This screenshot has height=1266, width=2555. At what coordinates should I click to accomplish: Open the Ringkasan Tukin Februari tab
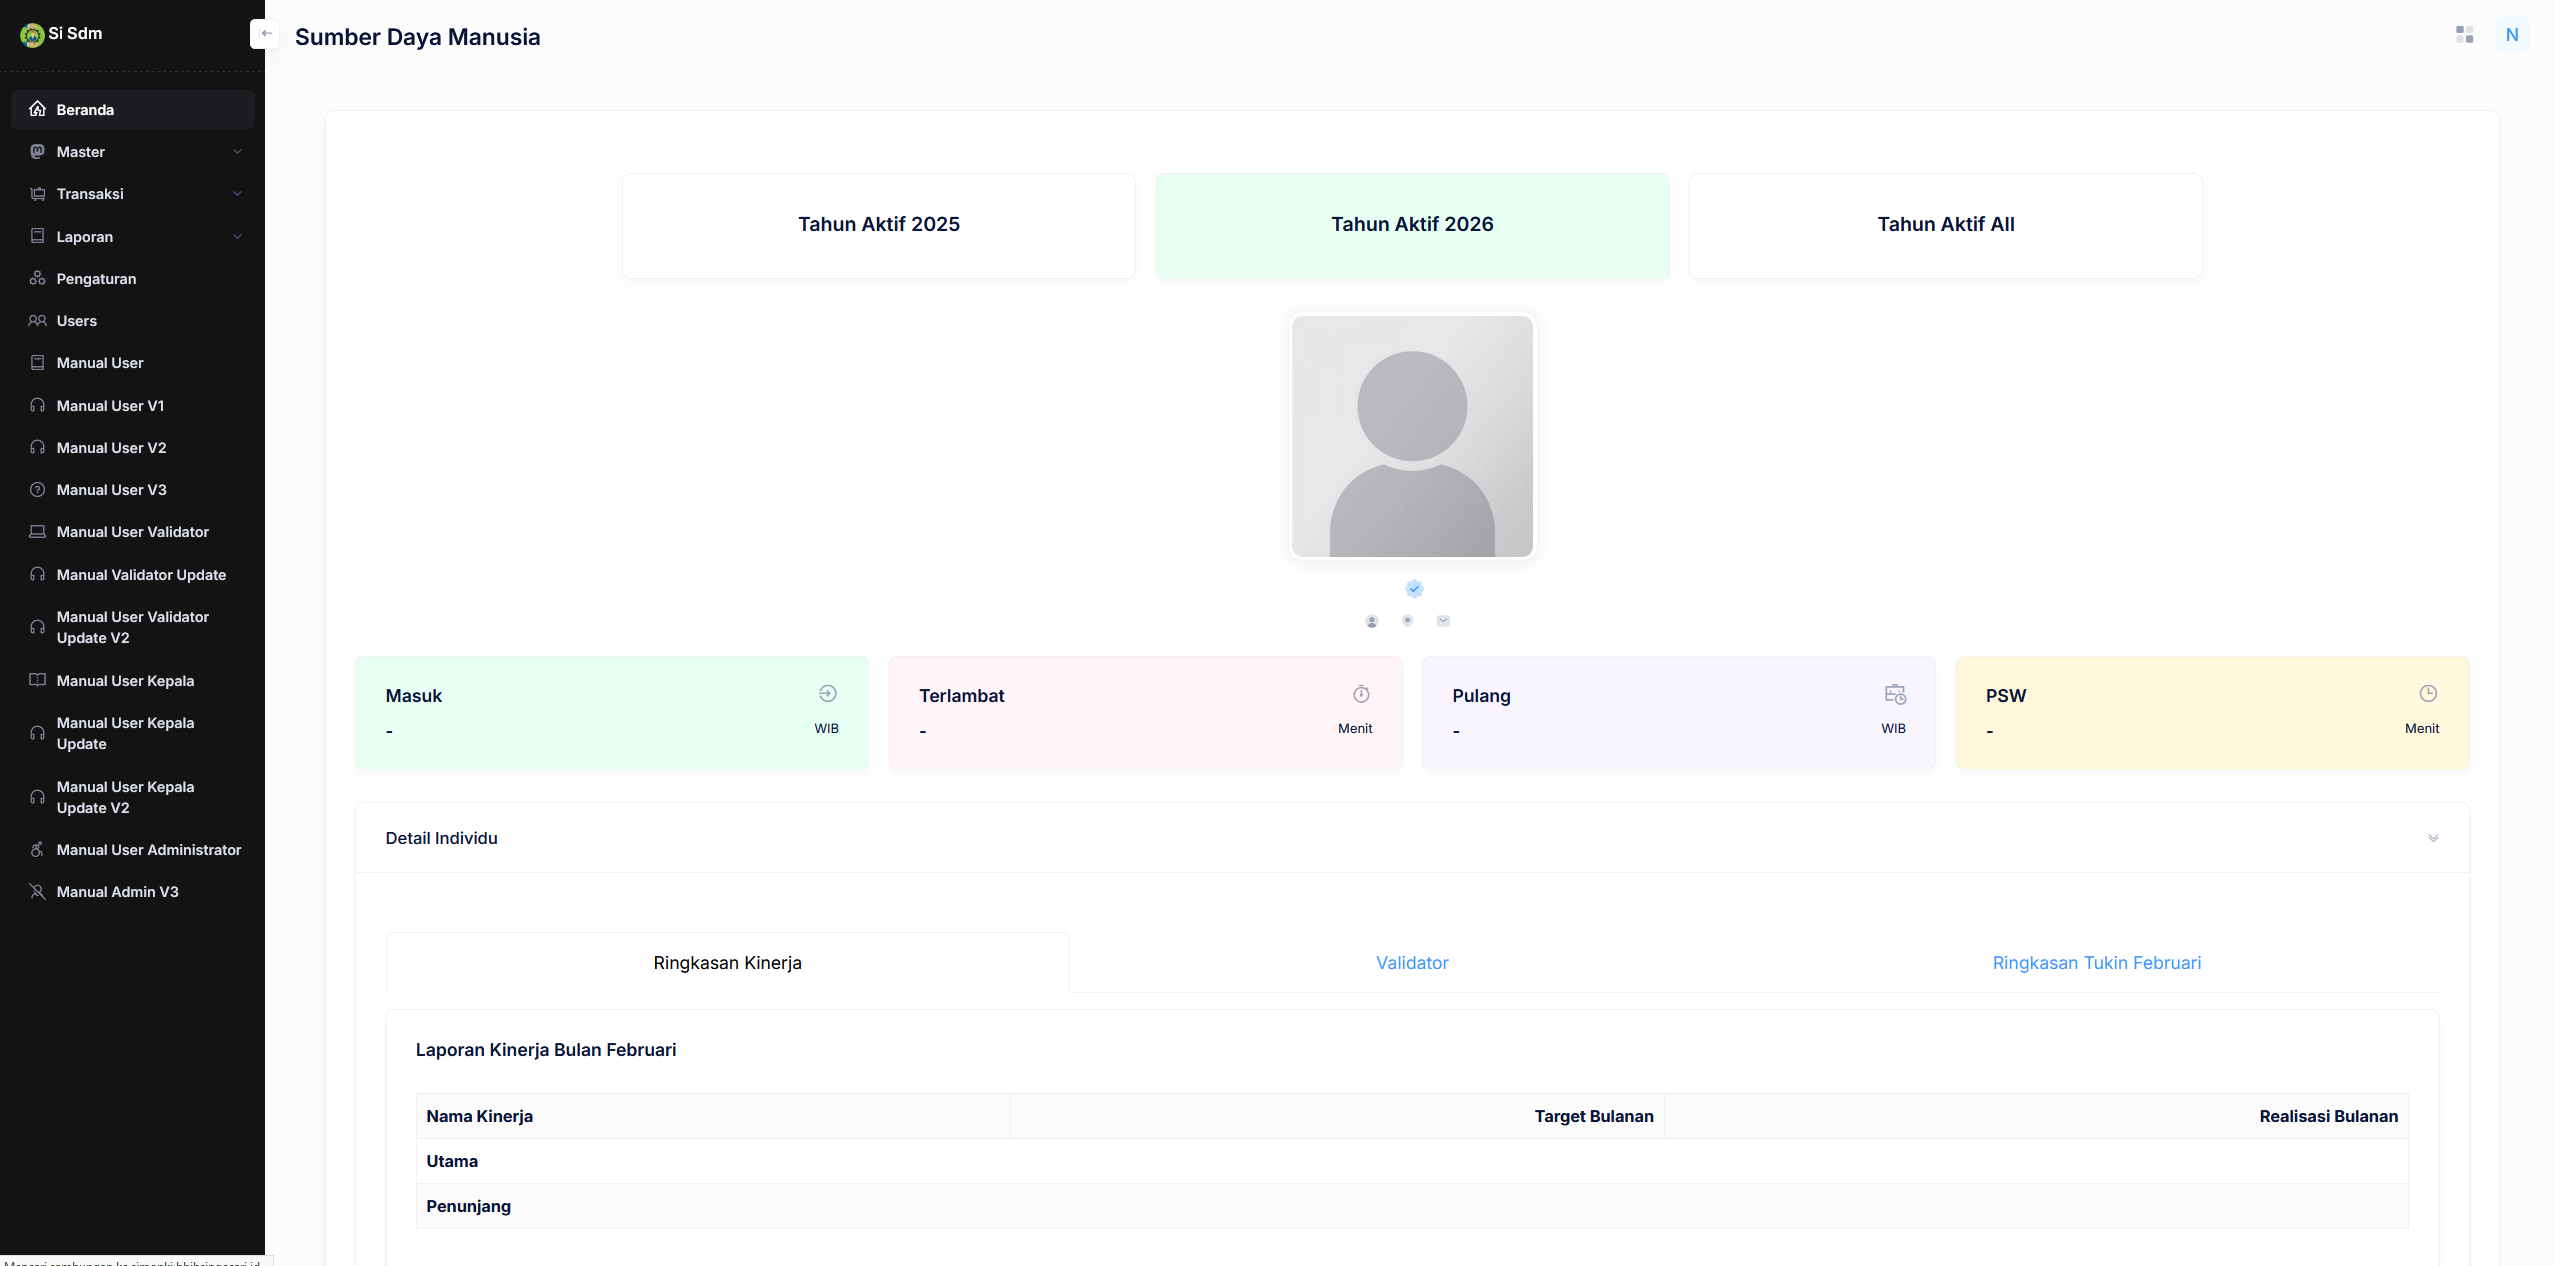click(2096, 962)
